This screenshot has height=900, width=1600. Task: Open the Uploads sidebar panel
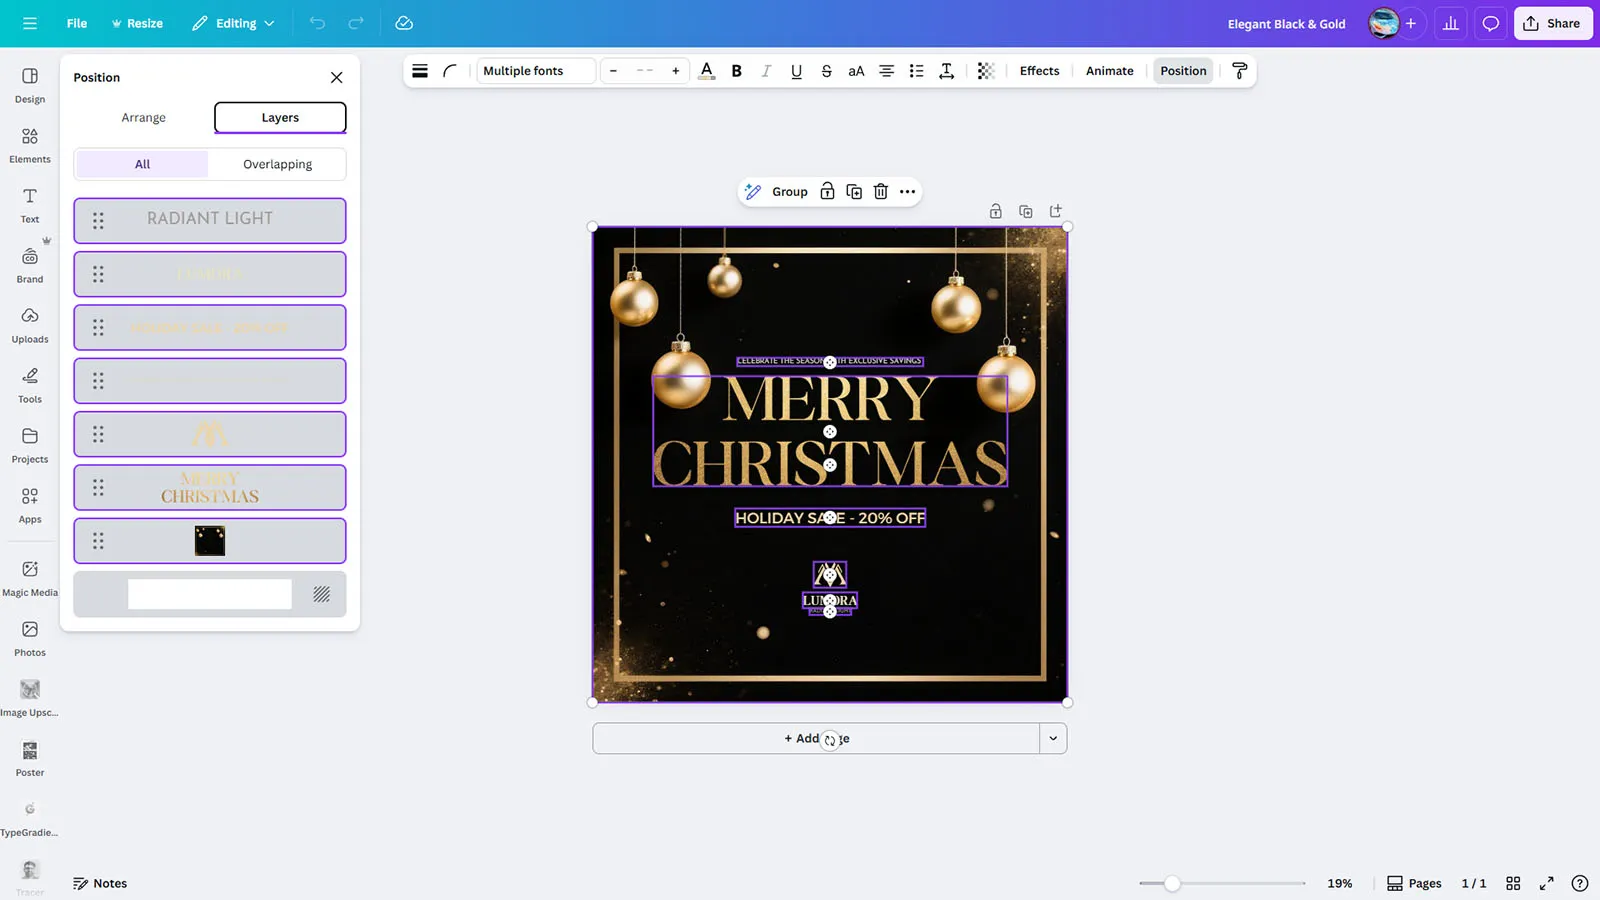pos(30,325)
